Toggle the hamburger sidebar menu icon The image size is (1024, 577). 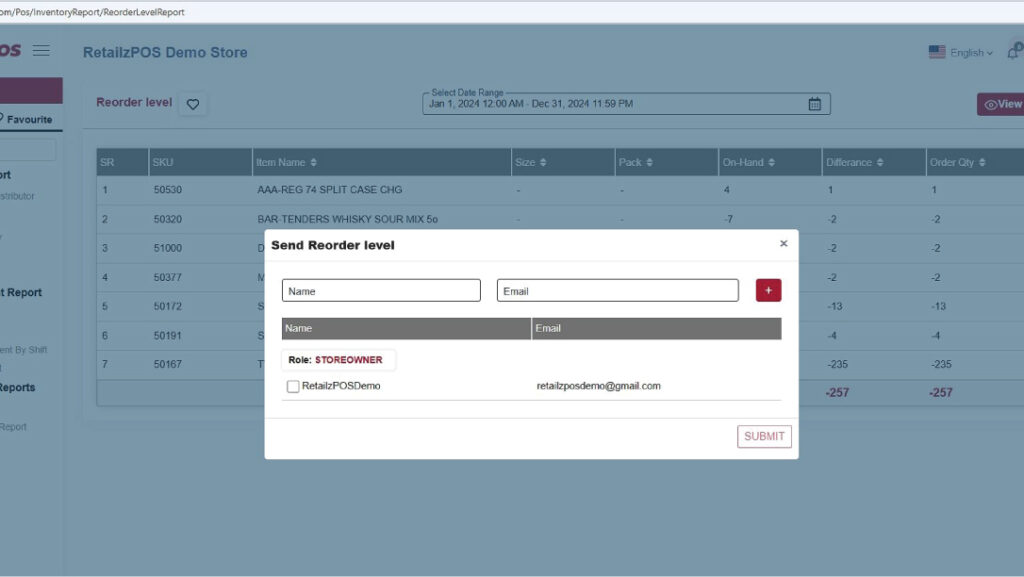pyautogui.click(x=41, y=51)
